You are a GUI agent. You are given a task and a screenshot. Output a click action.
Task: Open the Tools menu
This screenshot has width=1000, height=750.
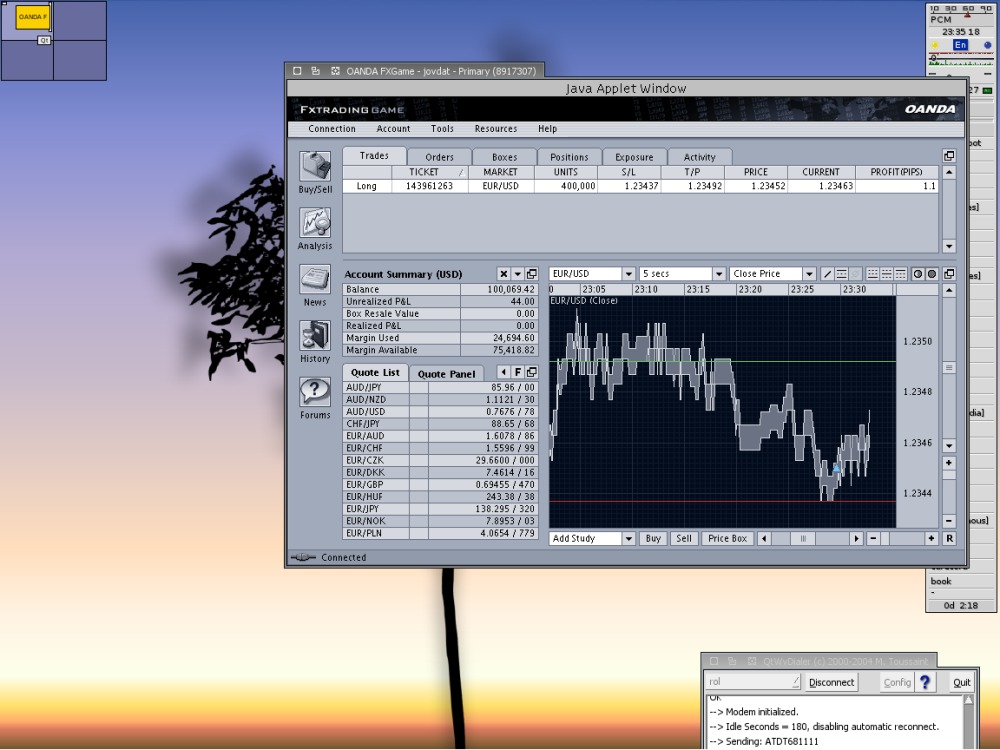click(442, 129)
